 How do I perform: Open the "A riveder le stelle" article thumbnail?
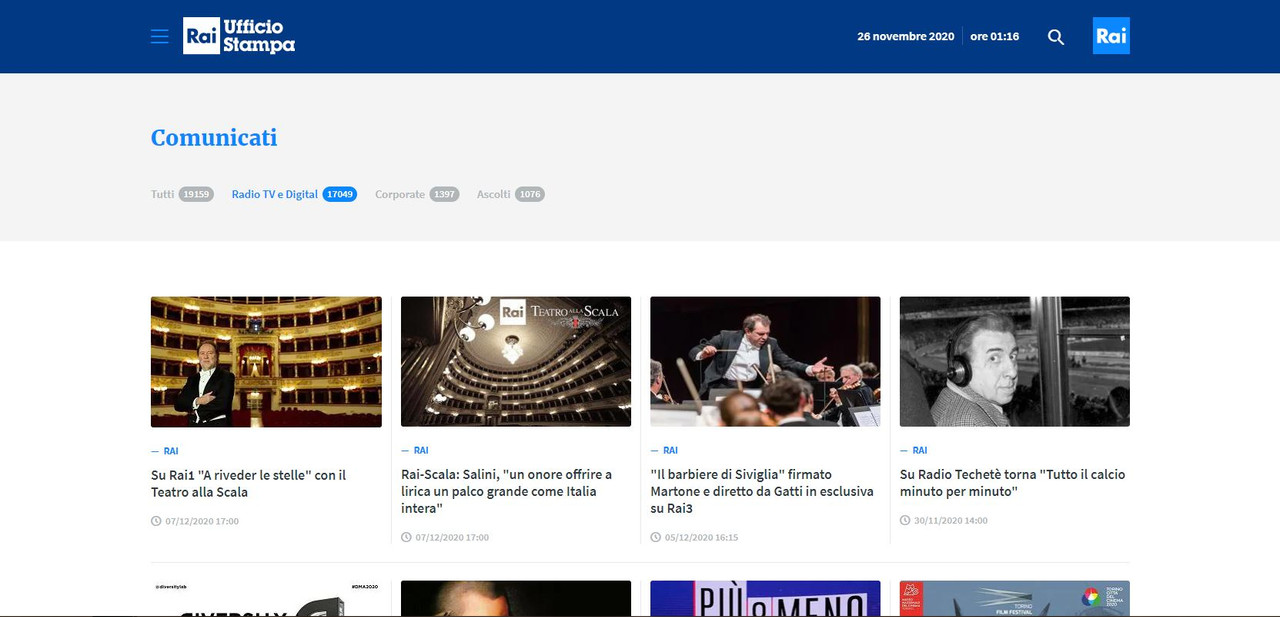click(x=266, y=362)
